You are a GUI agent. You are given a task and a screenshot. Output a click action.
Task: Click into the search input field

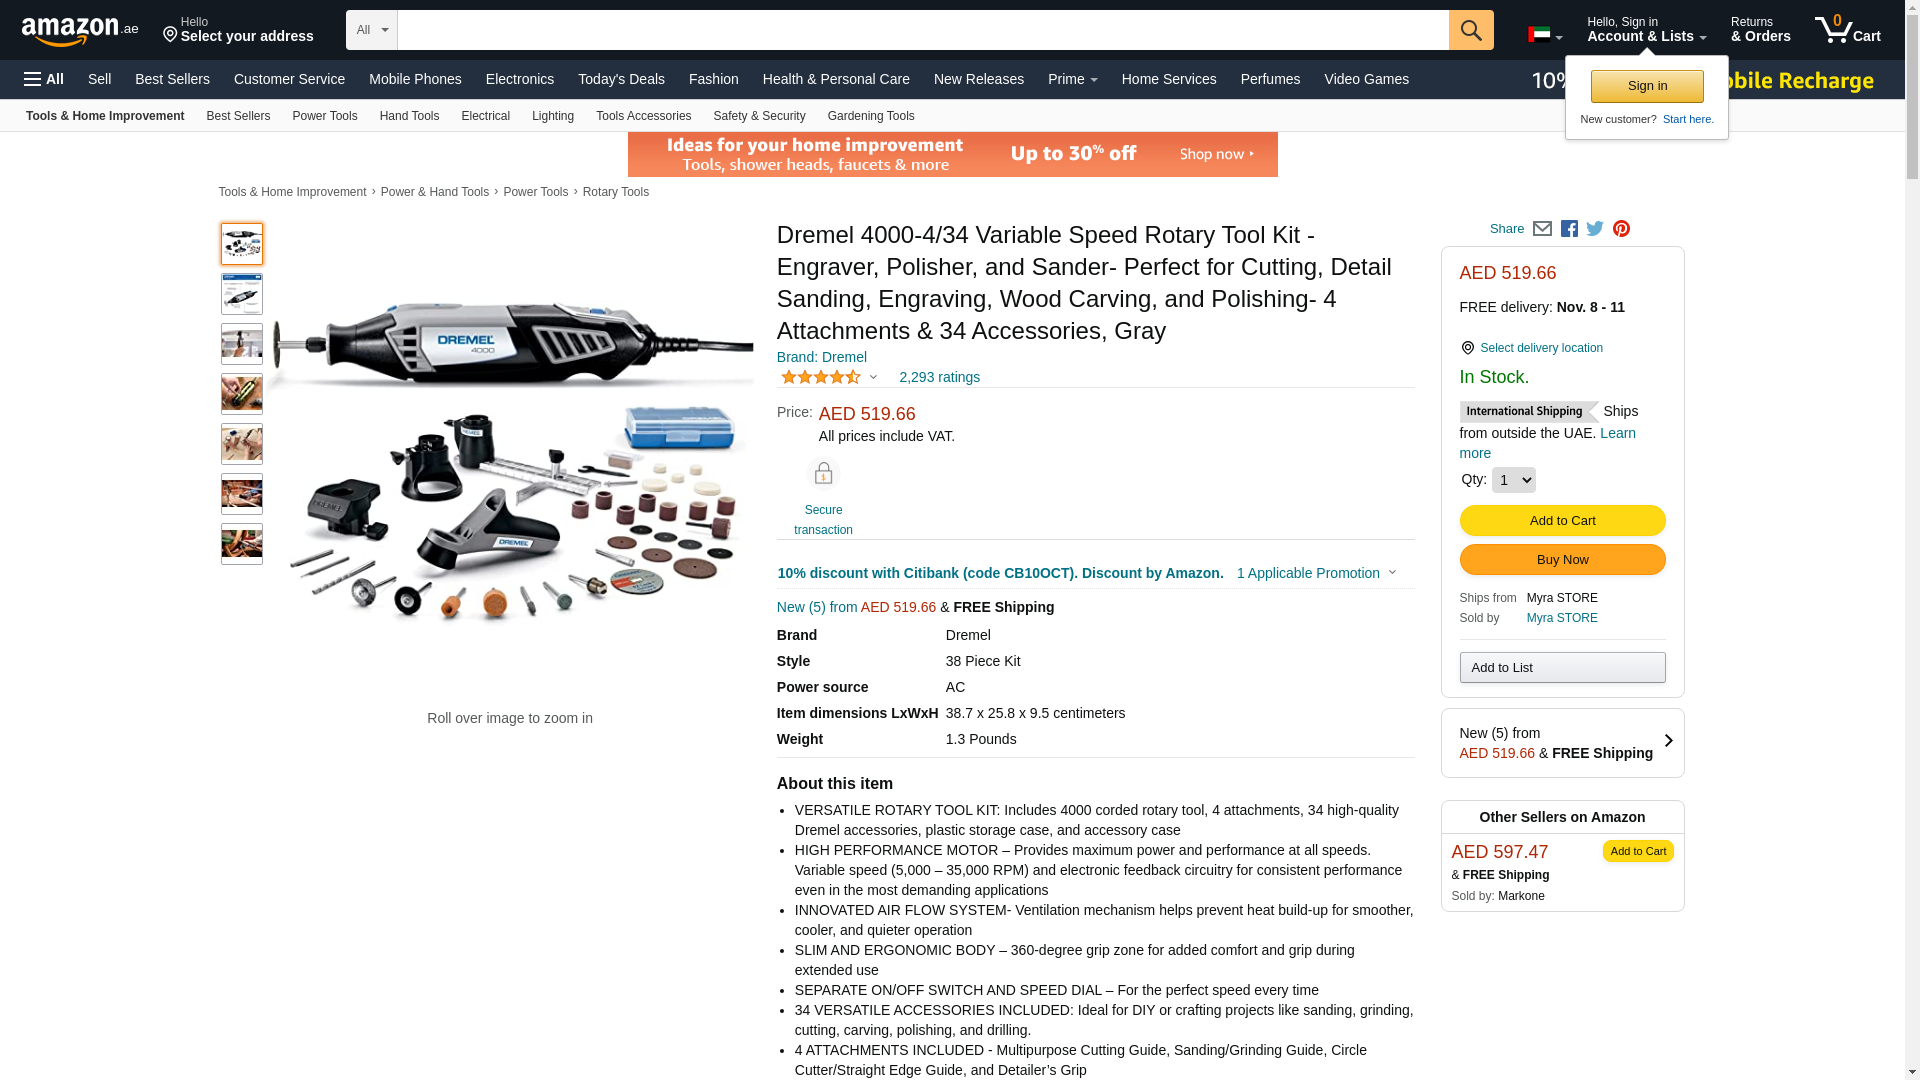coord(923,30)
